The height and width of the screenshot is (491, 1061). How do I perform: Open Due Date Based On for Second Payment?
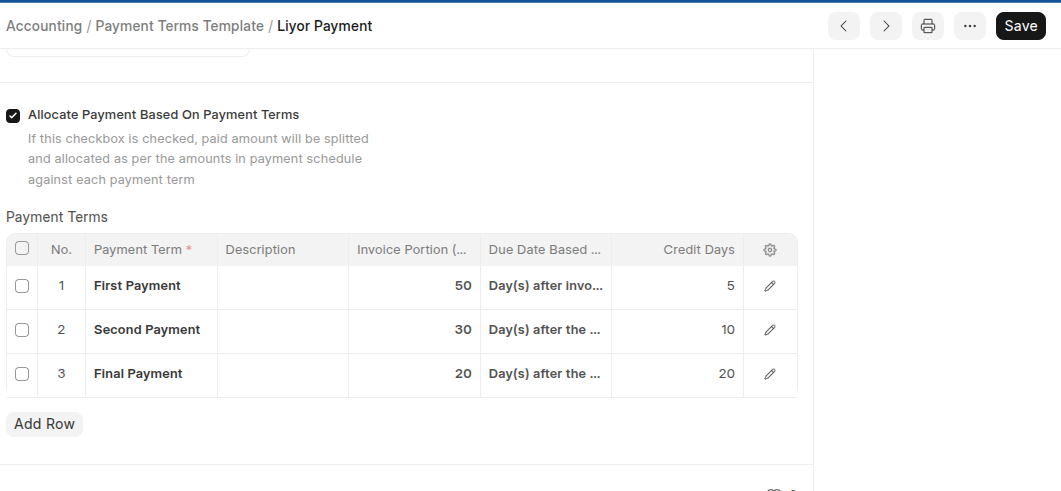tap(545, 330)
